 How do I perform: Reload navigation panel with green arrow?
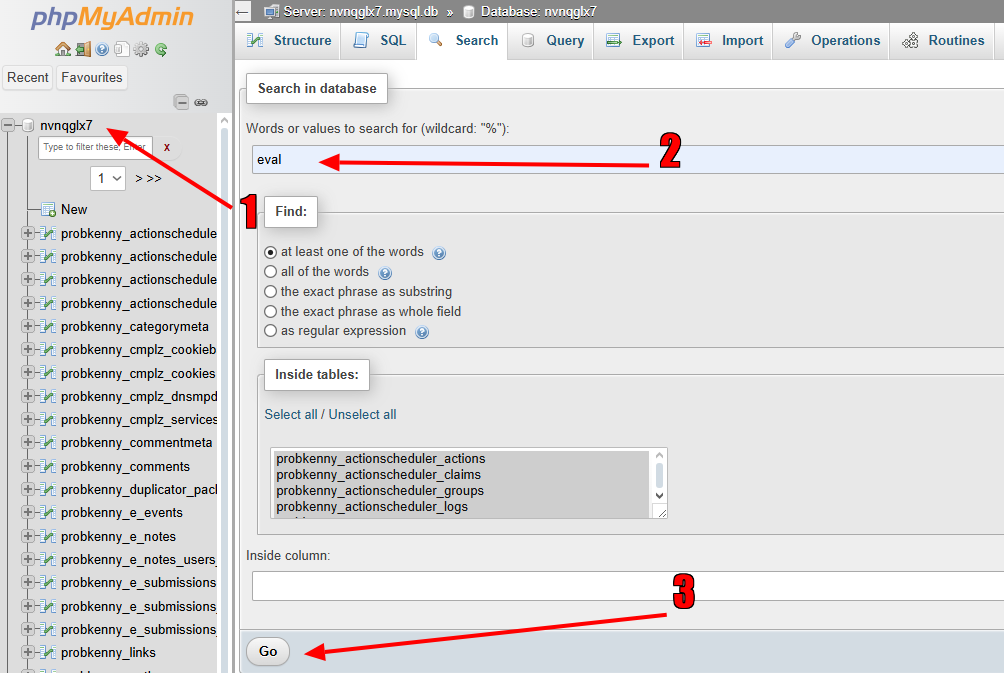[x=160, y=49]
